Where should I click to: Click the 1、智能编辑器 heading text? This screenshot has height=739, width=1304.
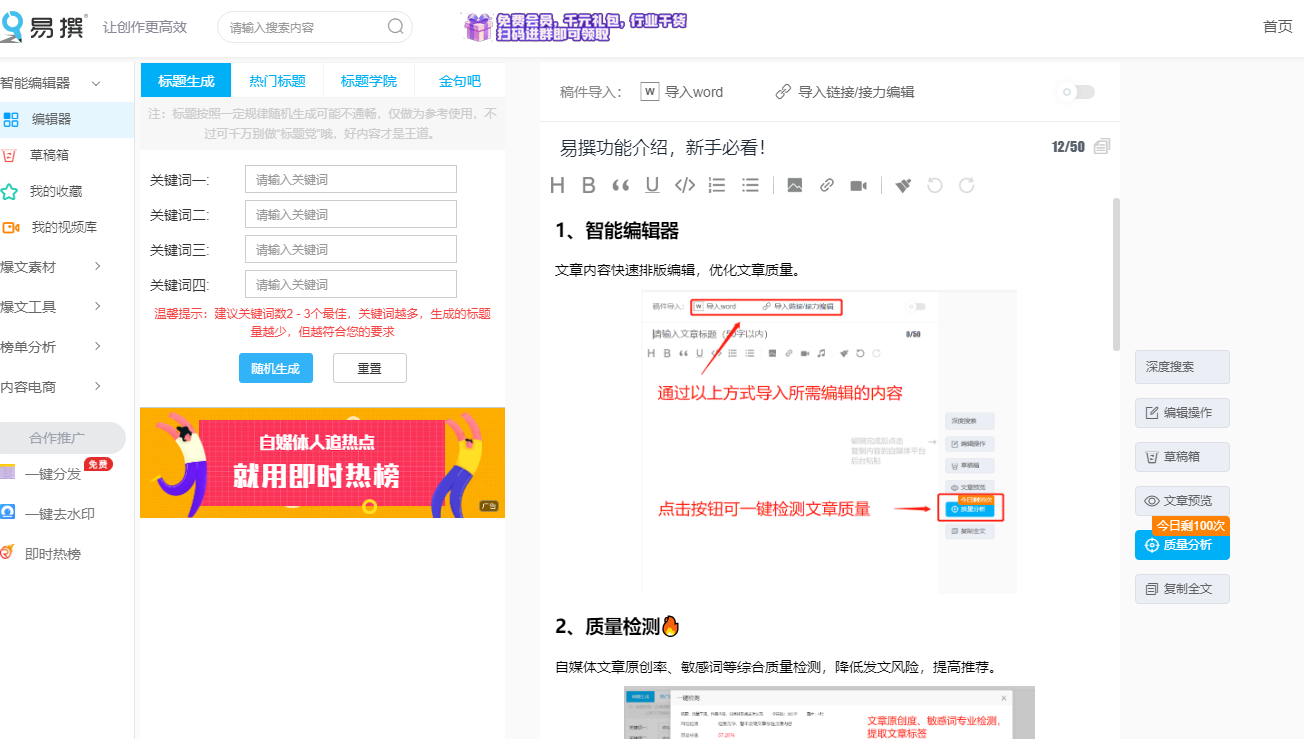tap(617, 231)
